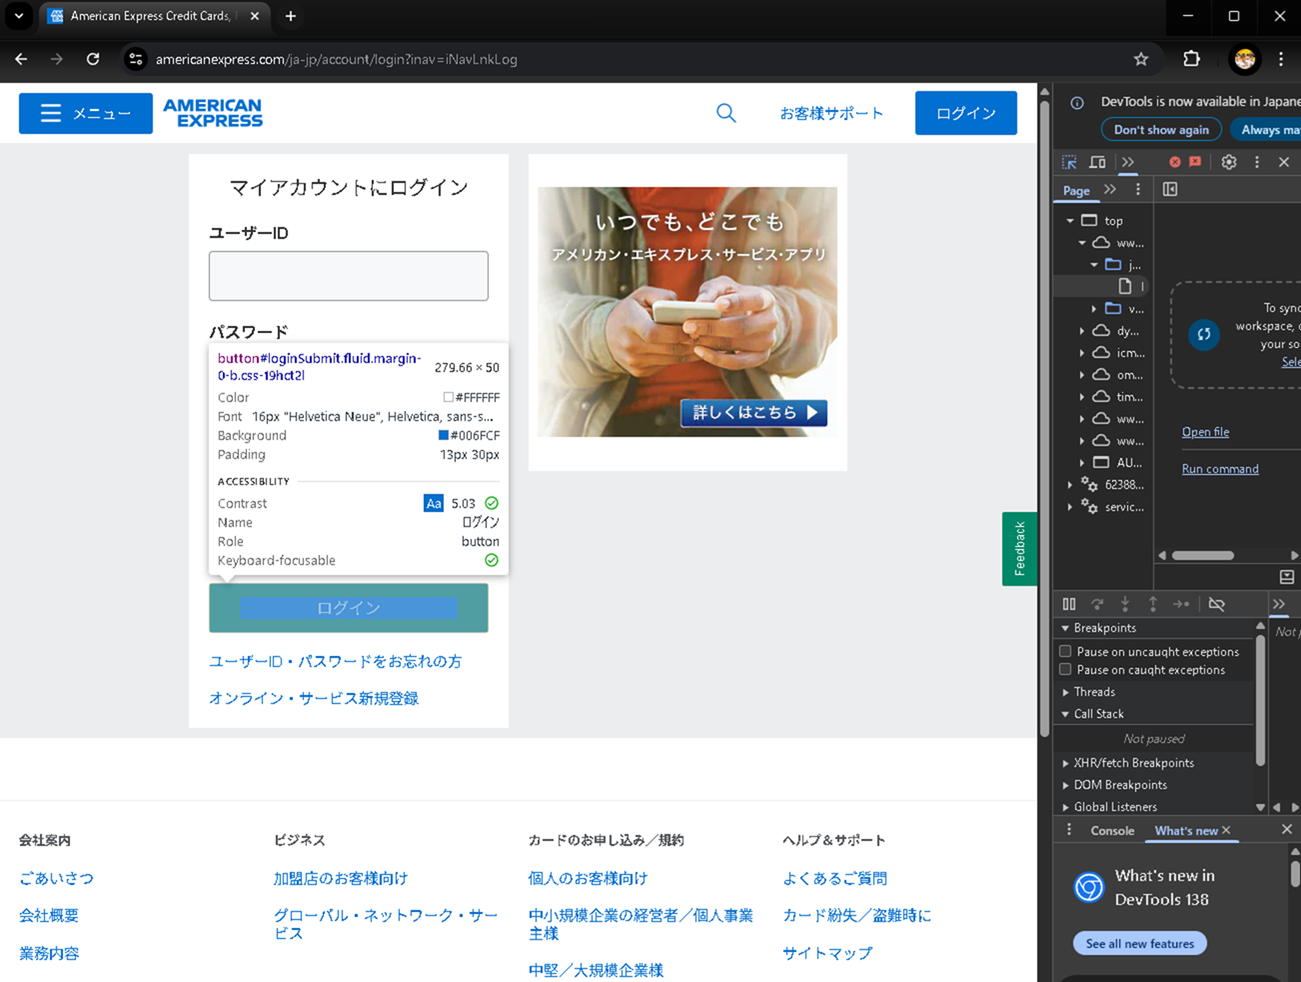
Task: Click the American Express logo
Action: pos(213,113)
